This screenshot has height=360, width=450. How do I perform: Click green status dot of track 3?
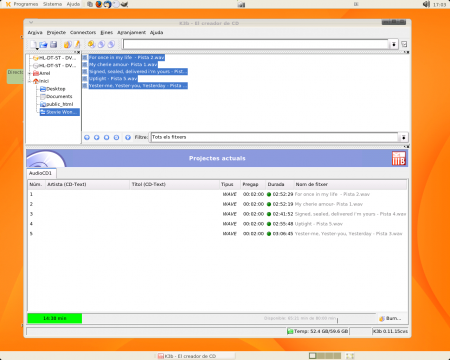click(269, 214)
